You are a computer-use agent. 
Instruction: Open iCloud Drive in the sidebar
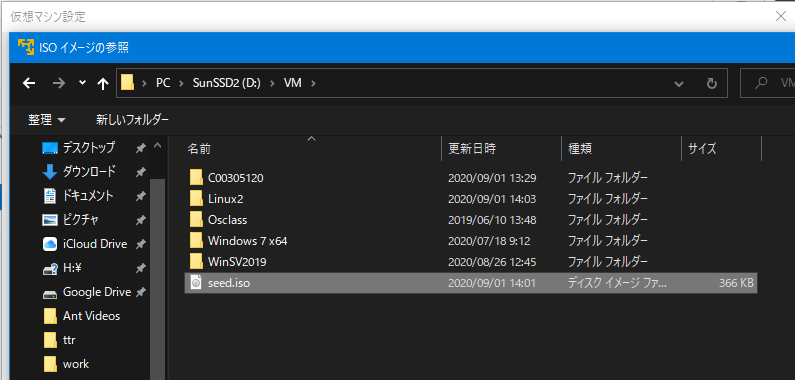pos(95,244)
